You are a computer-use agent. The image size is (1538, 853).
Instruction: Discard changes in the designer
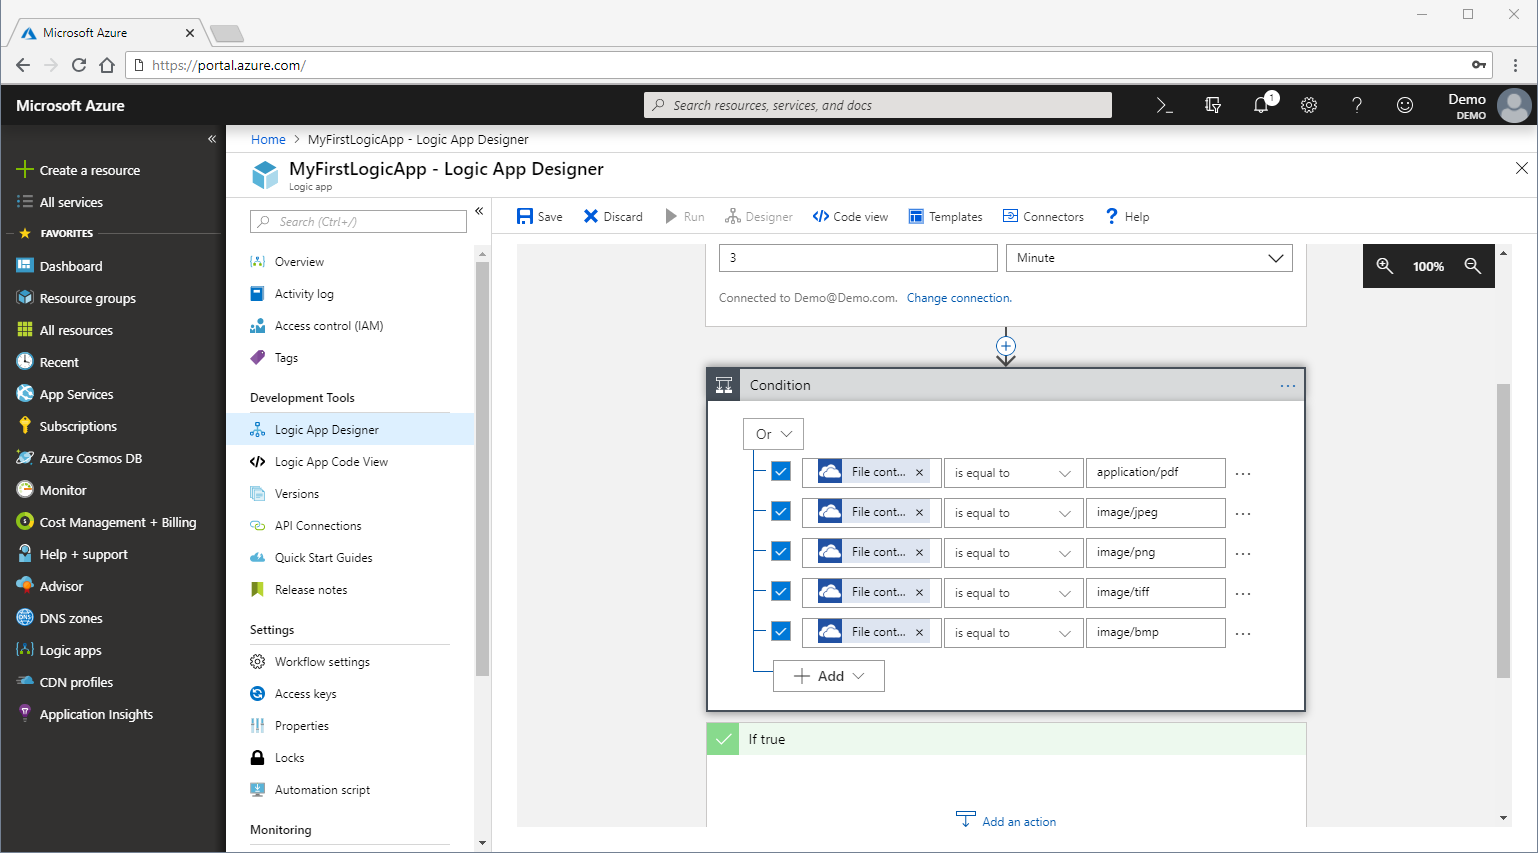pyautogui.click(x=613, y=216)
